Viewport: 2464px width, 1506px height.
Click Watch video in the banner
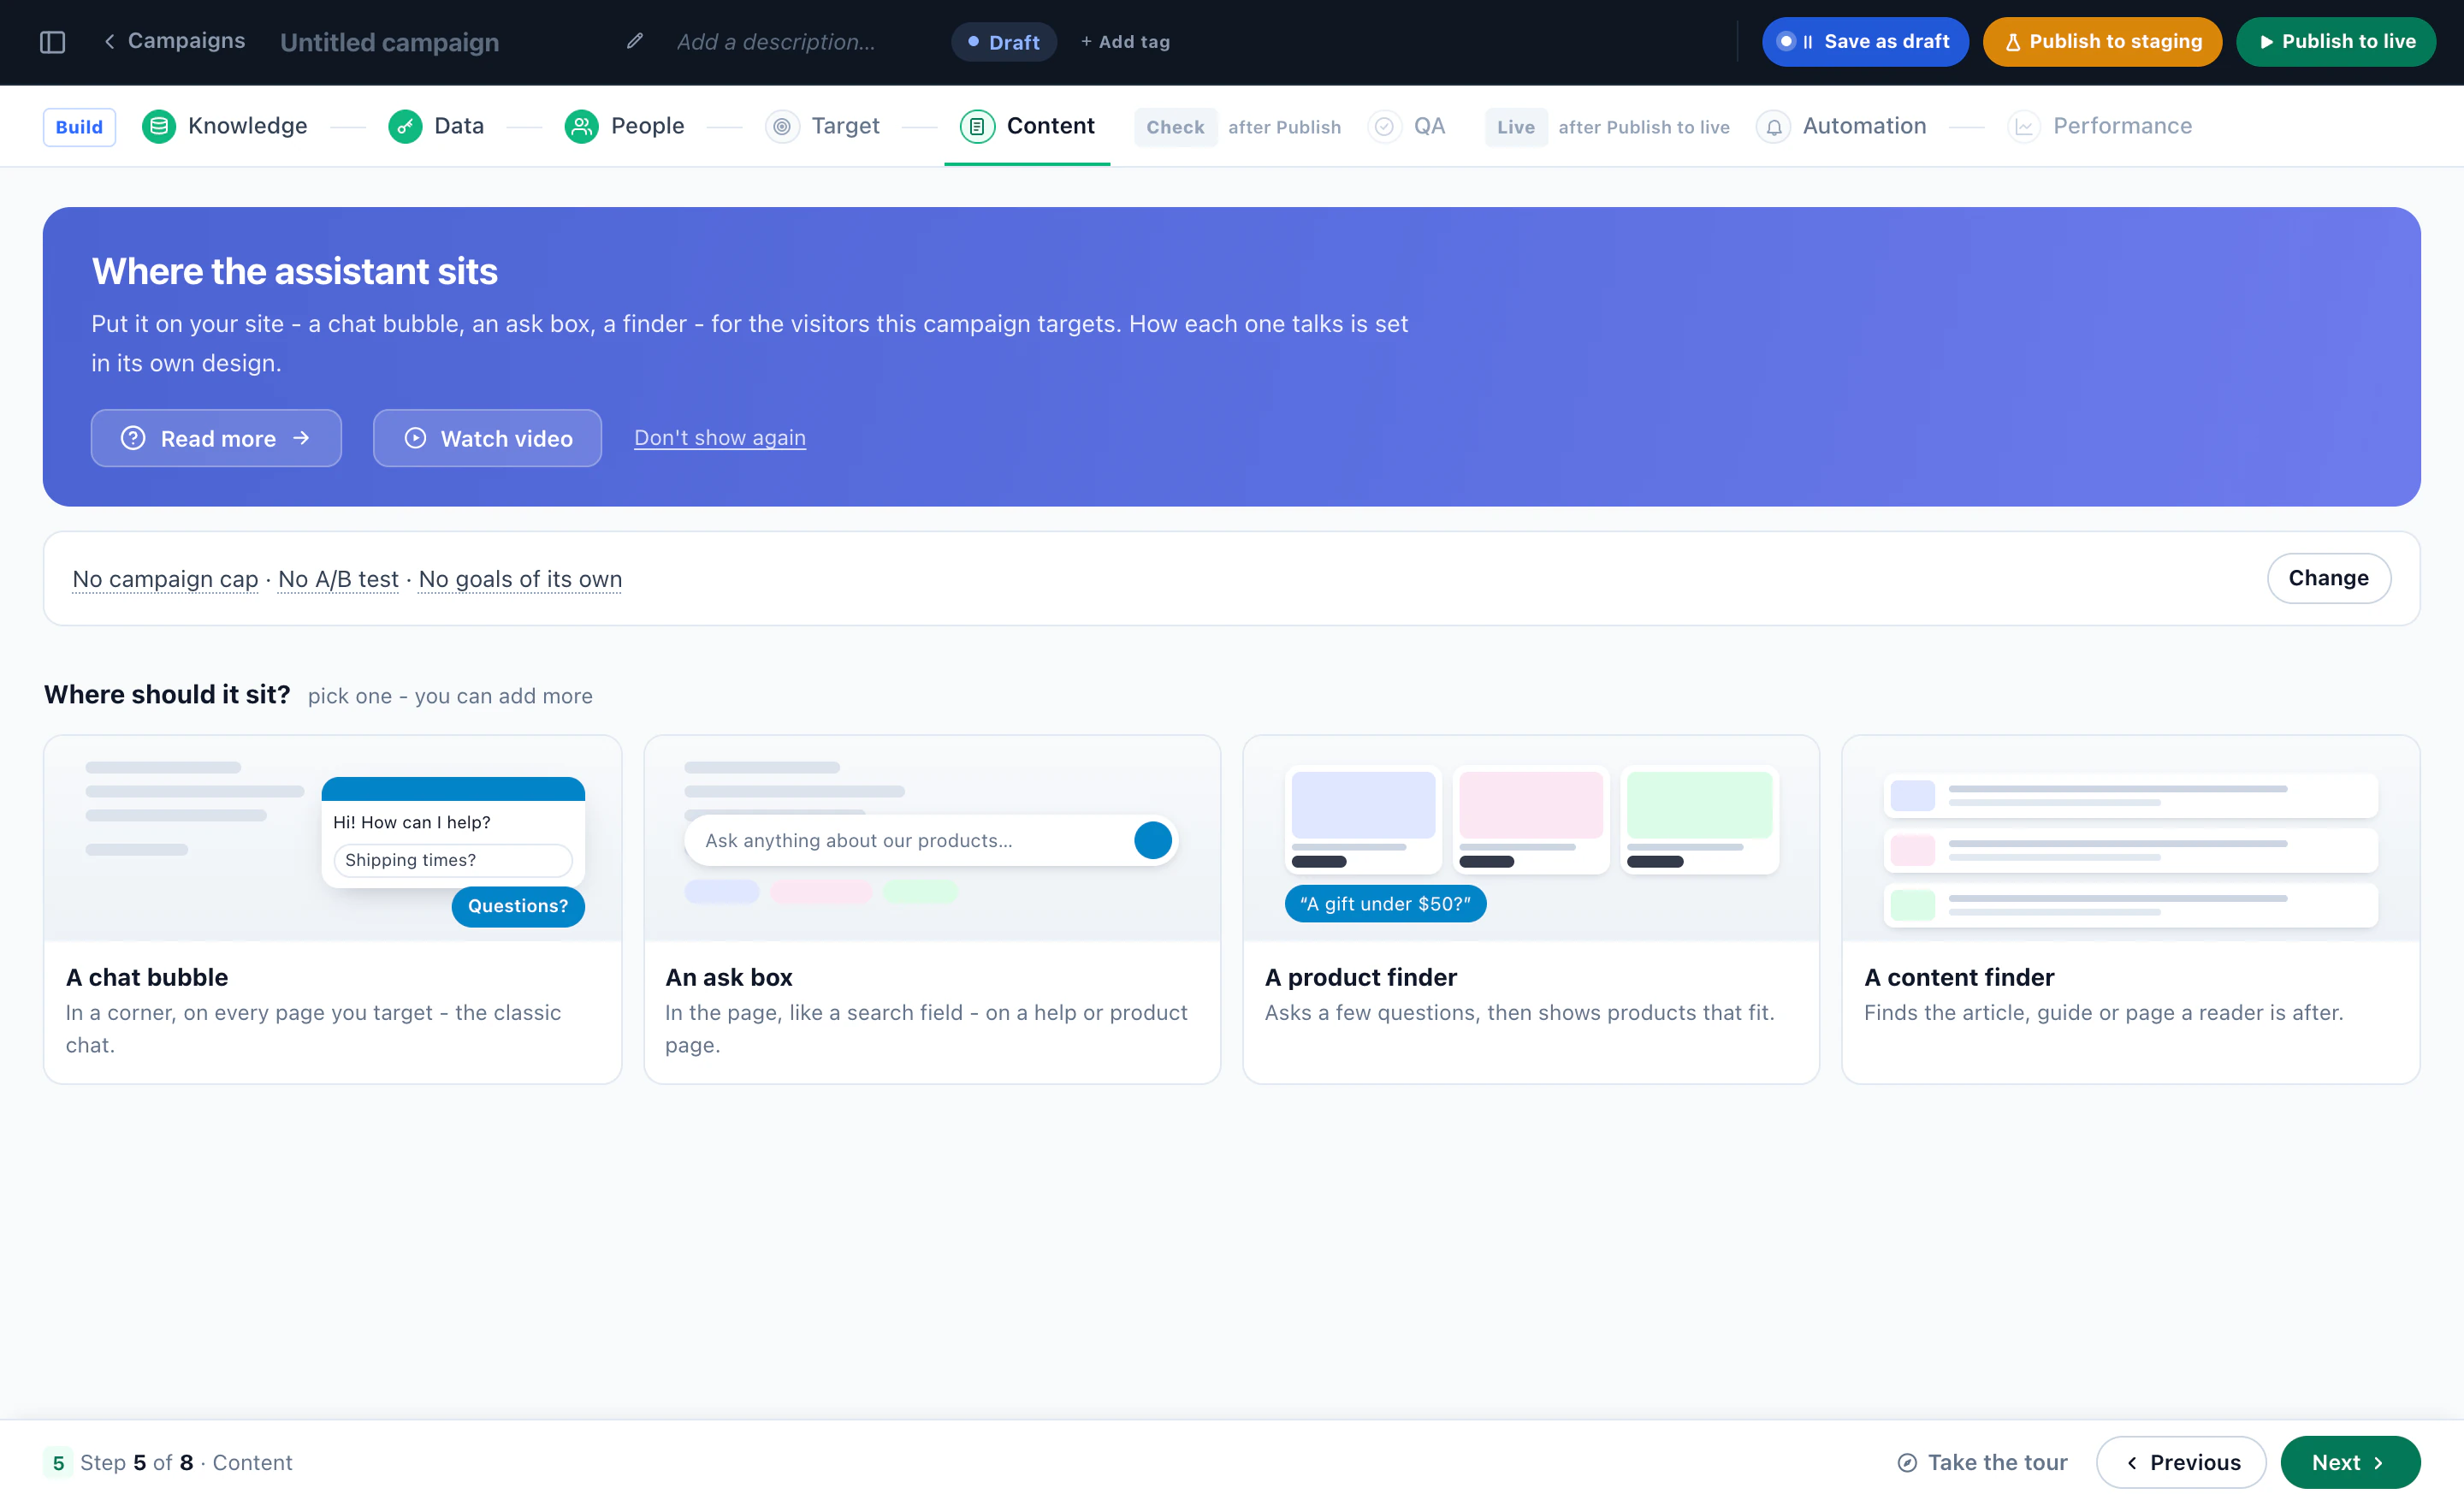[487, 438]
